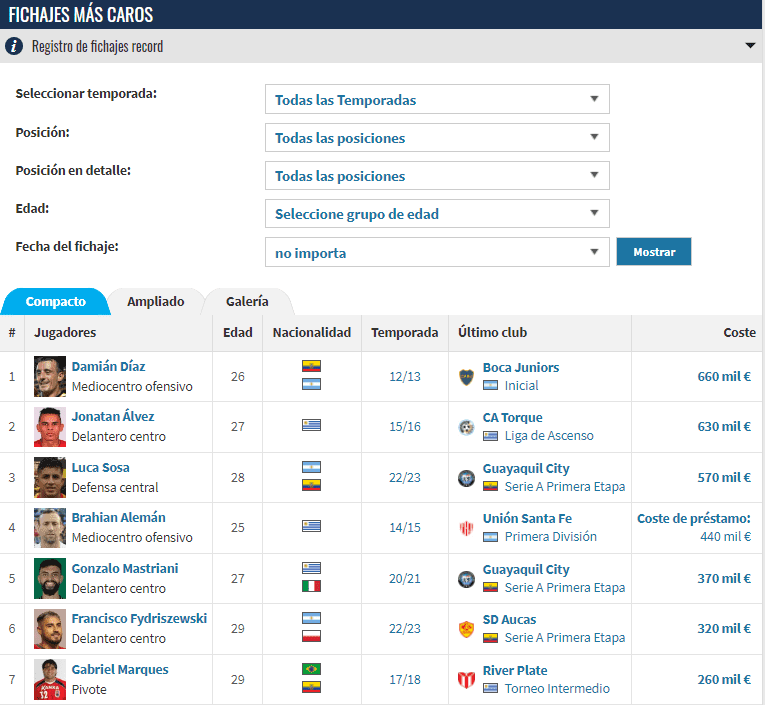Click the Unión Santa Fe club crest icon
This screenshot has width=765, height=705.
466,528
